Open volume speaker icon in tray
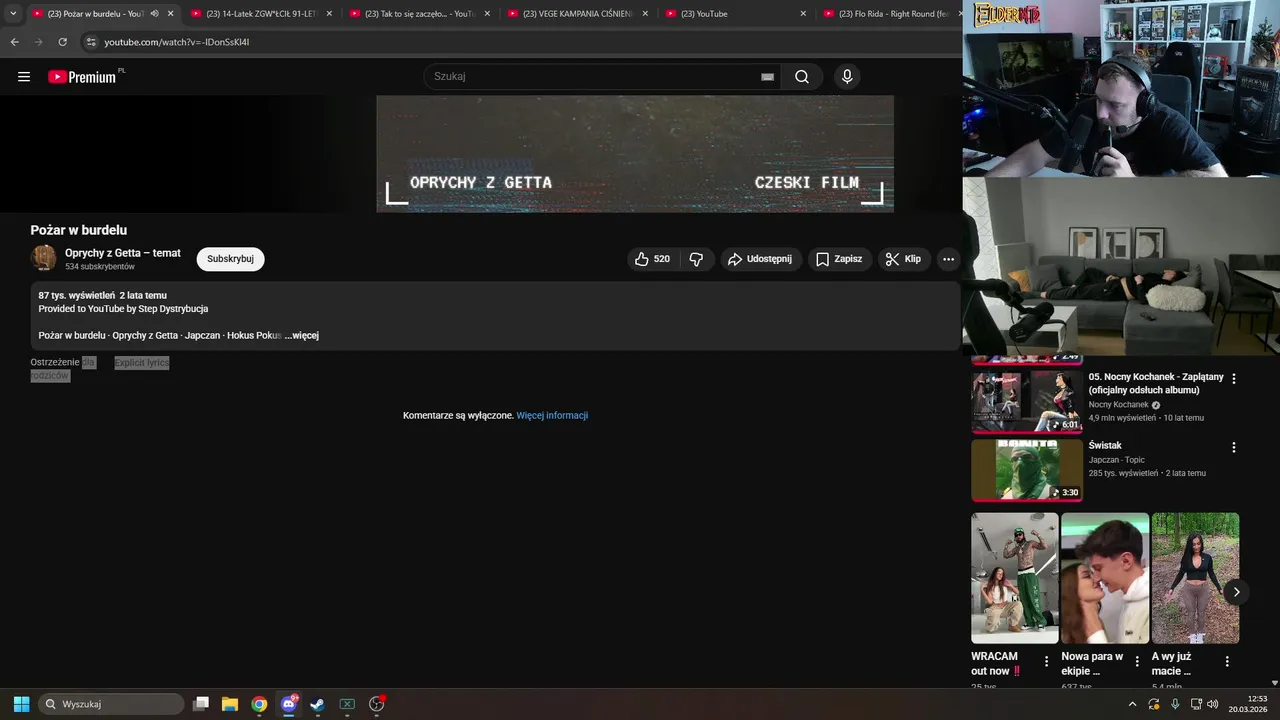The height and width of the screenshot is (720, 1280). [1212, 704]
